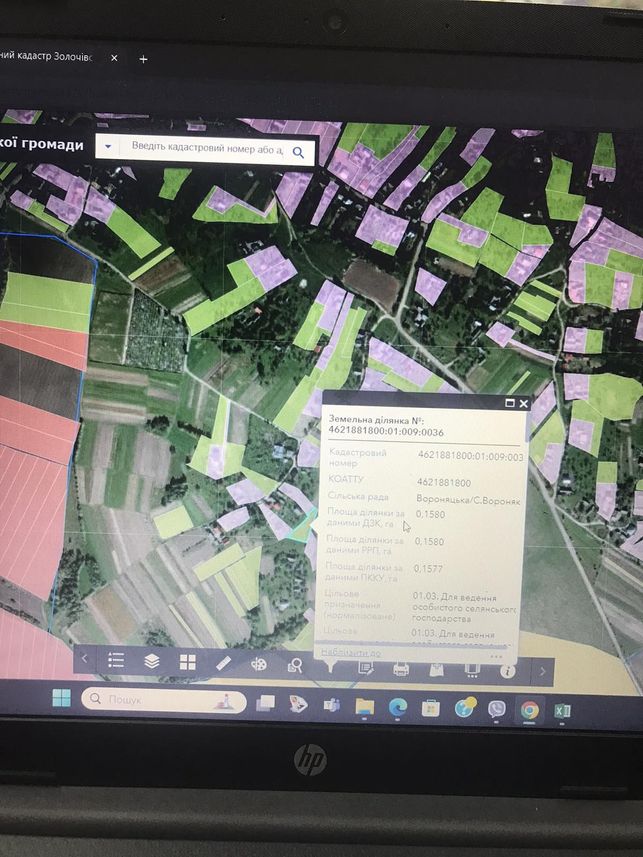Open Excel from the taskbar
This screenshot has width=643, height=857.
click(x=563, y=711)
